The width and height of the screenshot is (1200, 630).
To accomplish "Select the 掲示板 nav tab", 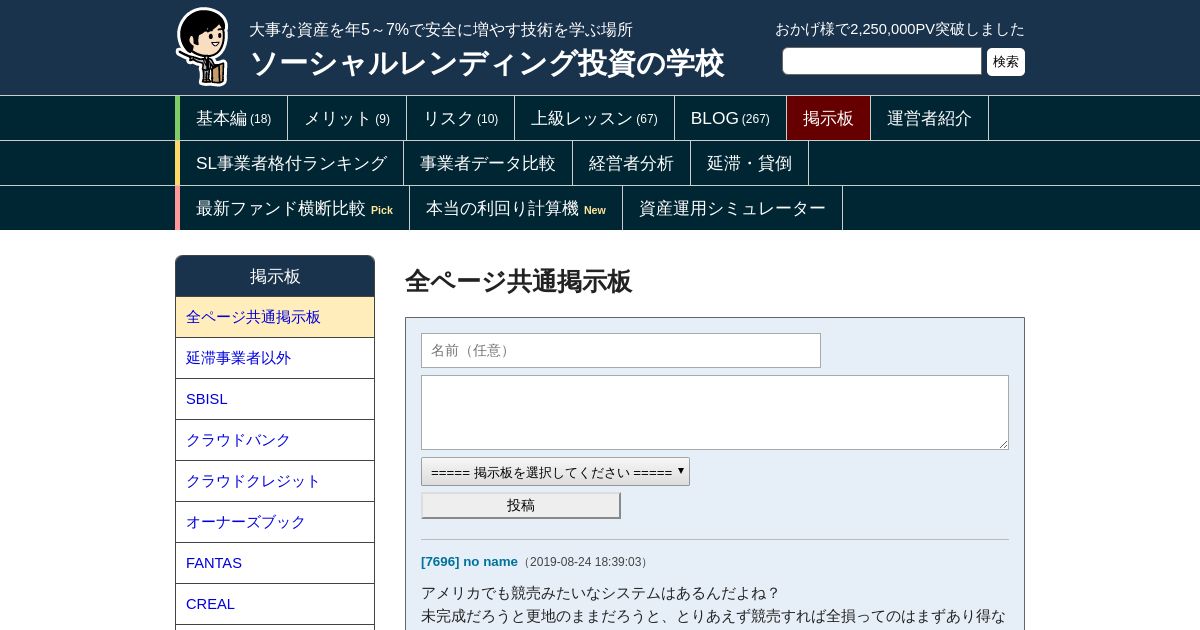I will tap(828, 118).
